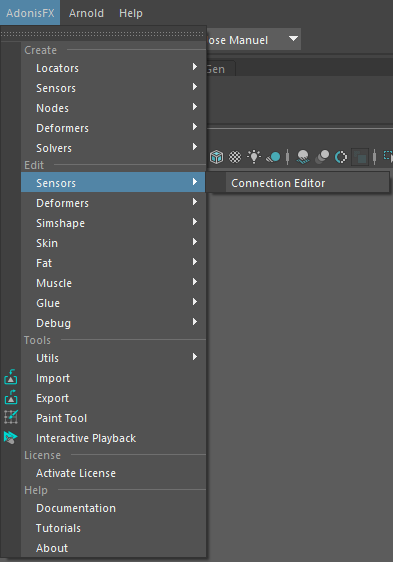
Task: Start Interactive Playback
Action: point(113,439)
